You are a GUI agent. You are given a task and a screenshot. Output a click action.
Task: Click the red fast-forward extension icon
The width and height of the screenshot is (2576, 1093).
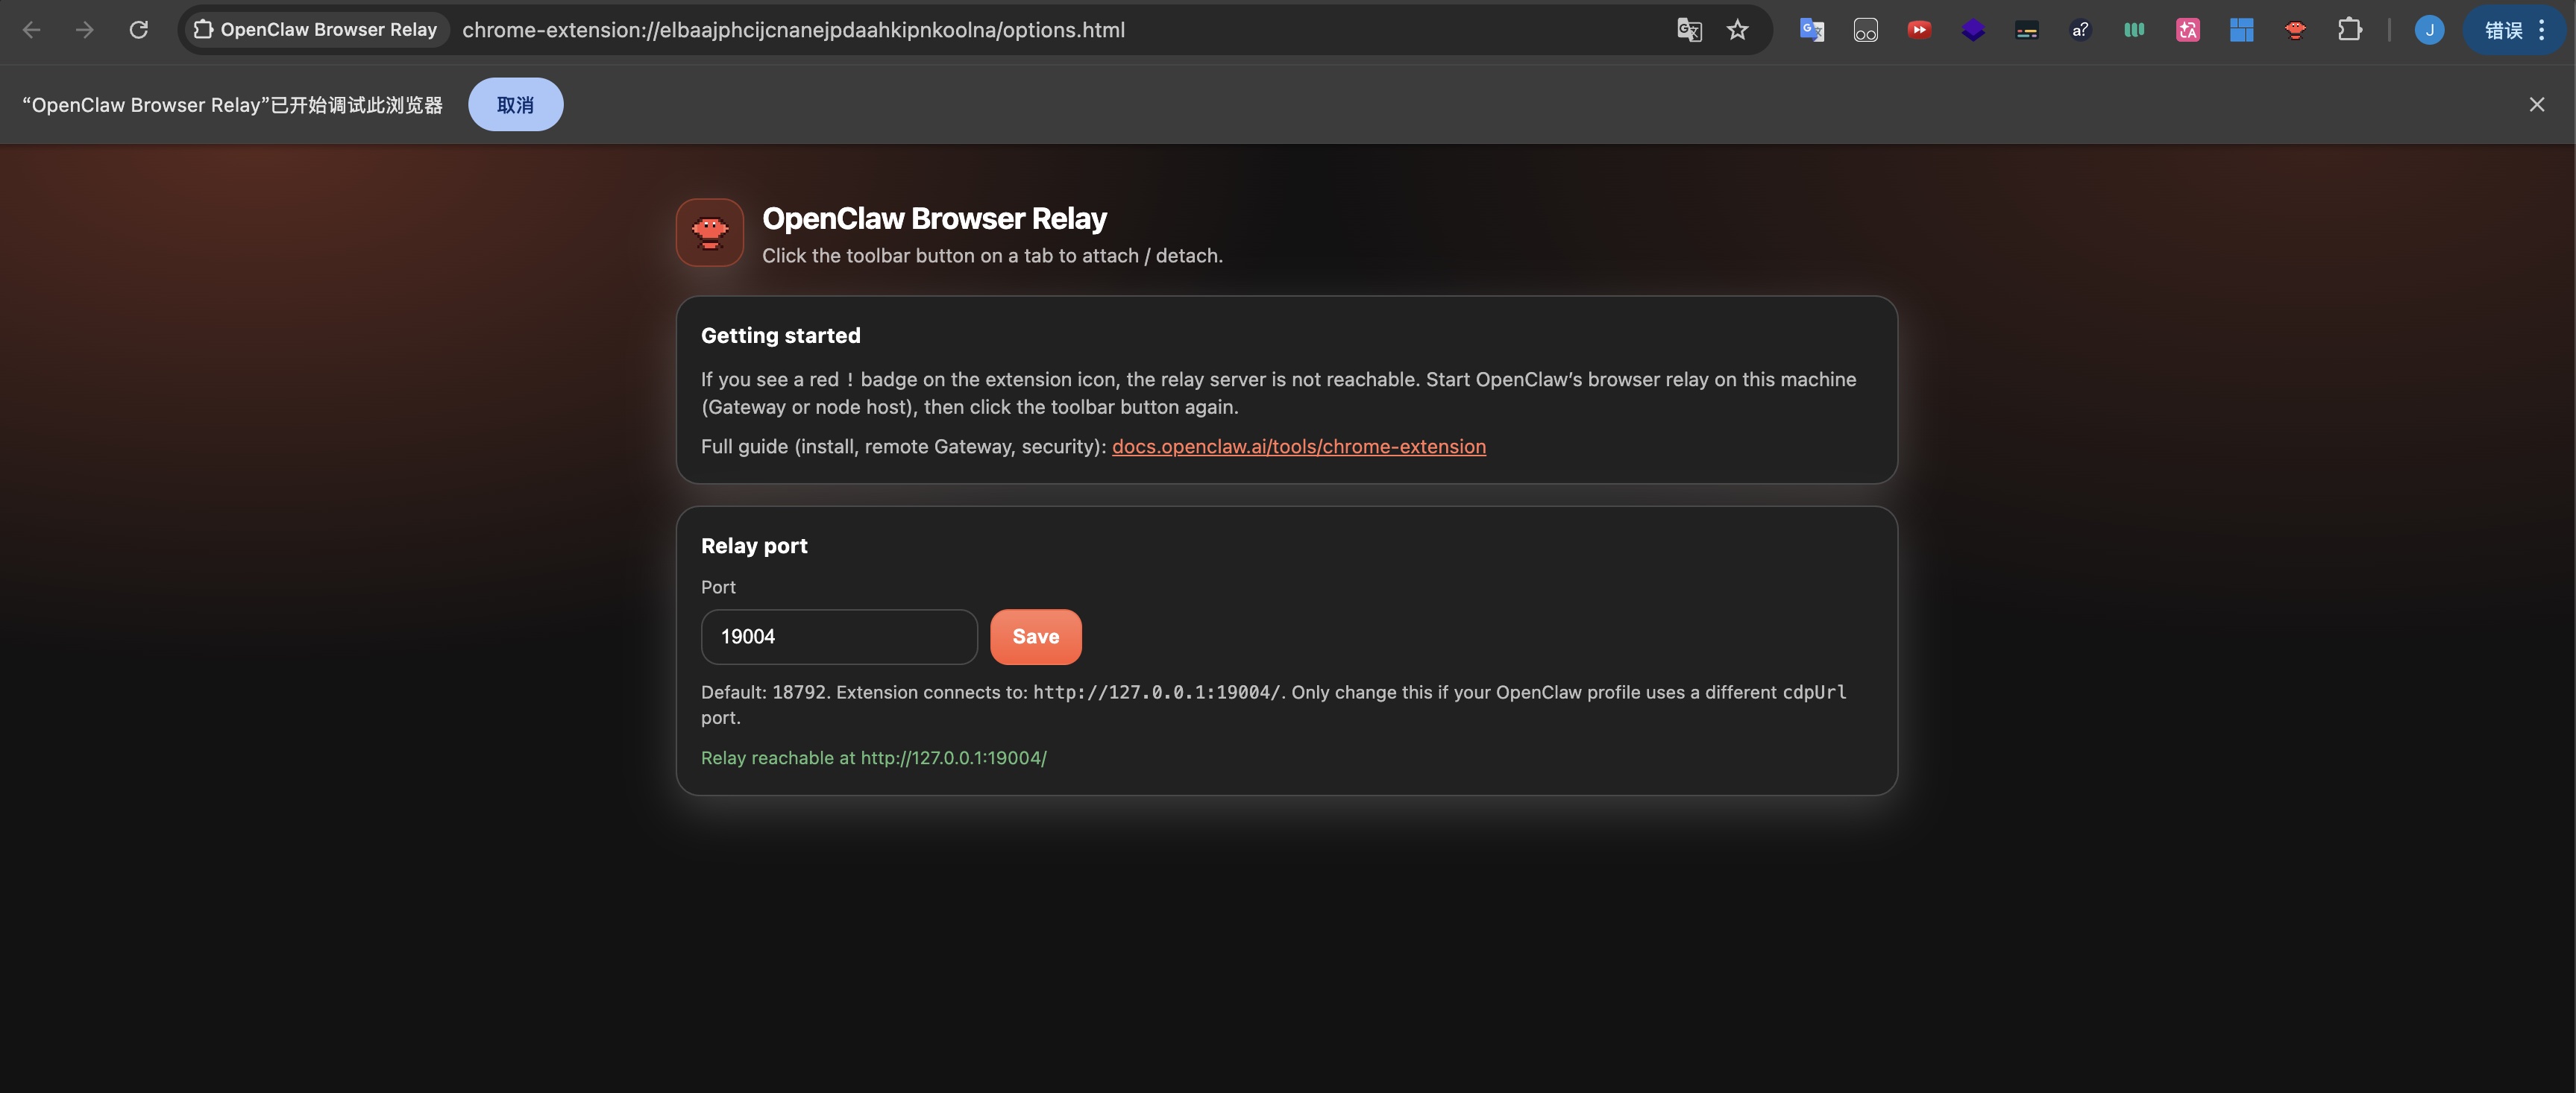click(1919, 30)
